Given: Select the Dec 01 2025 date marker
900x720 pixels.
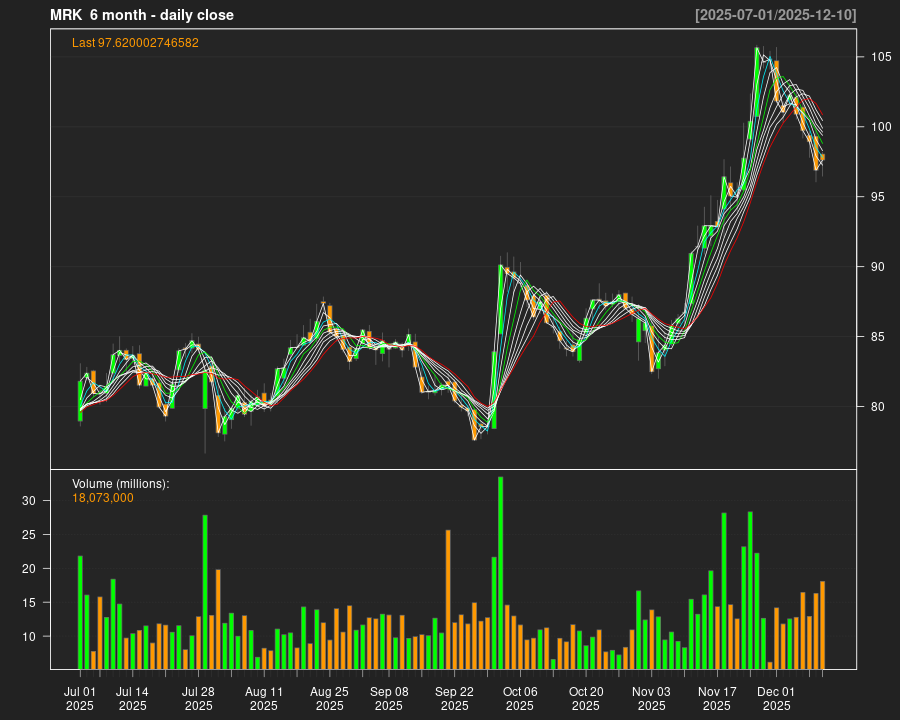Looking at the screenshot, I should [776, 698].
